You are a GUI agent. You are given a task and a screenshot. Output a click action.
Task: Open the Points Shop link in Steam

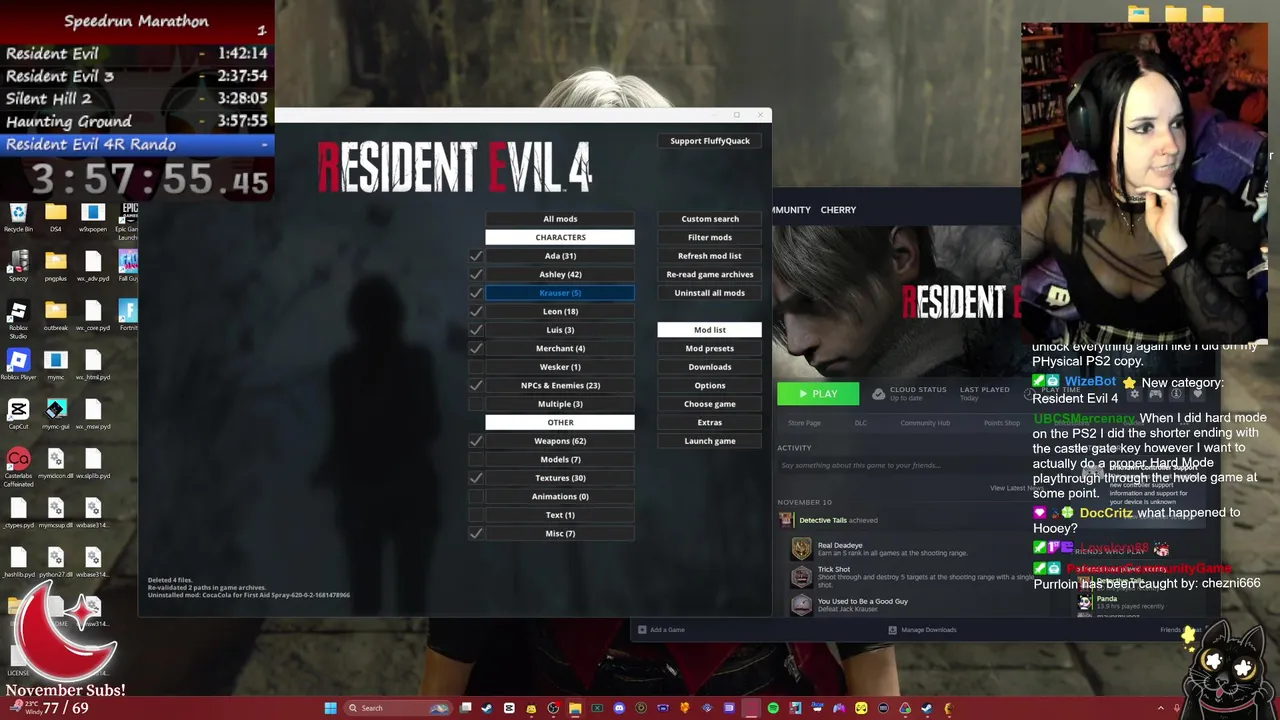point(1001,423)
